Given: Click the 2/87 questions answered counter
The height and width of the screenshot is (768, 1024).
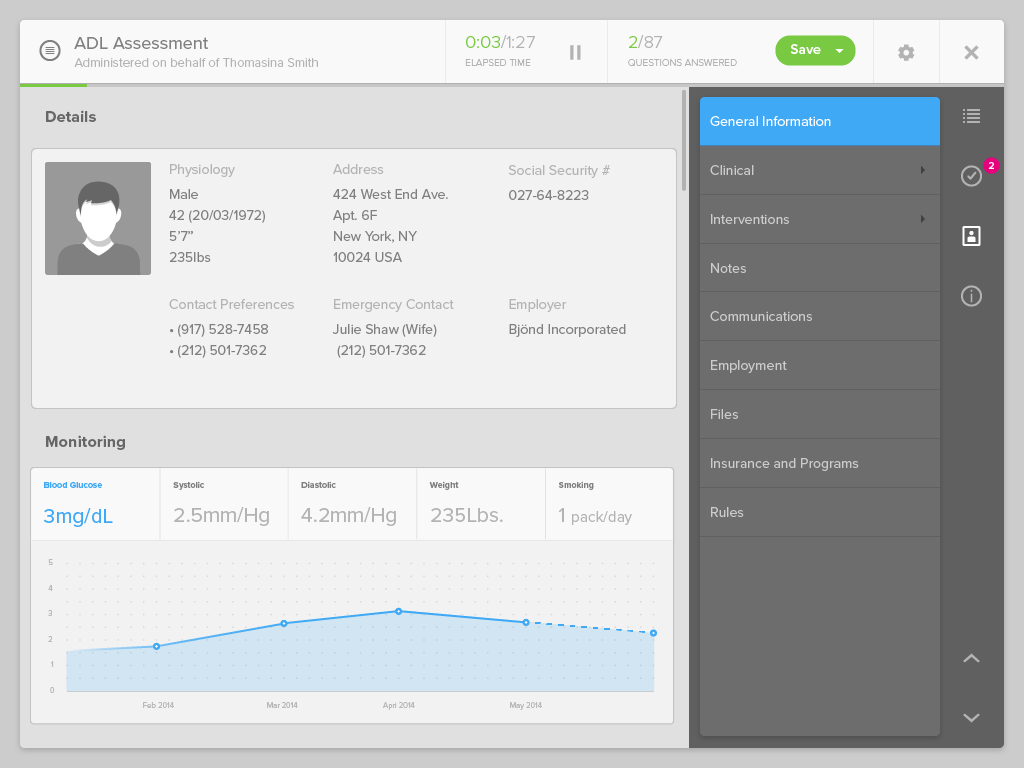Looking at the screenshot, I should tap(645, 42).
